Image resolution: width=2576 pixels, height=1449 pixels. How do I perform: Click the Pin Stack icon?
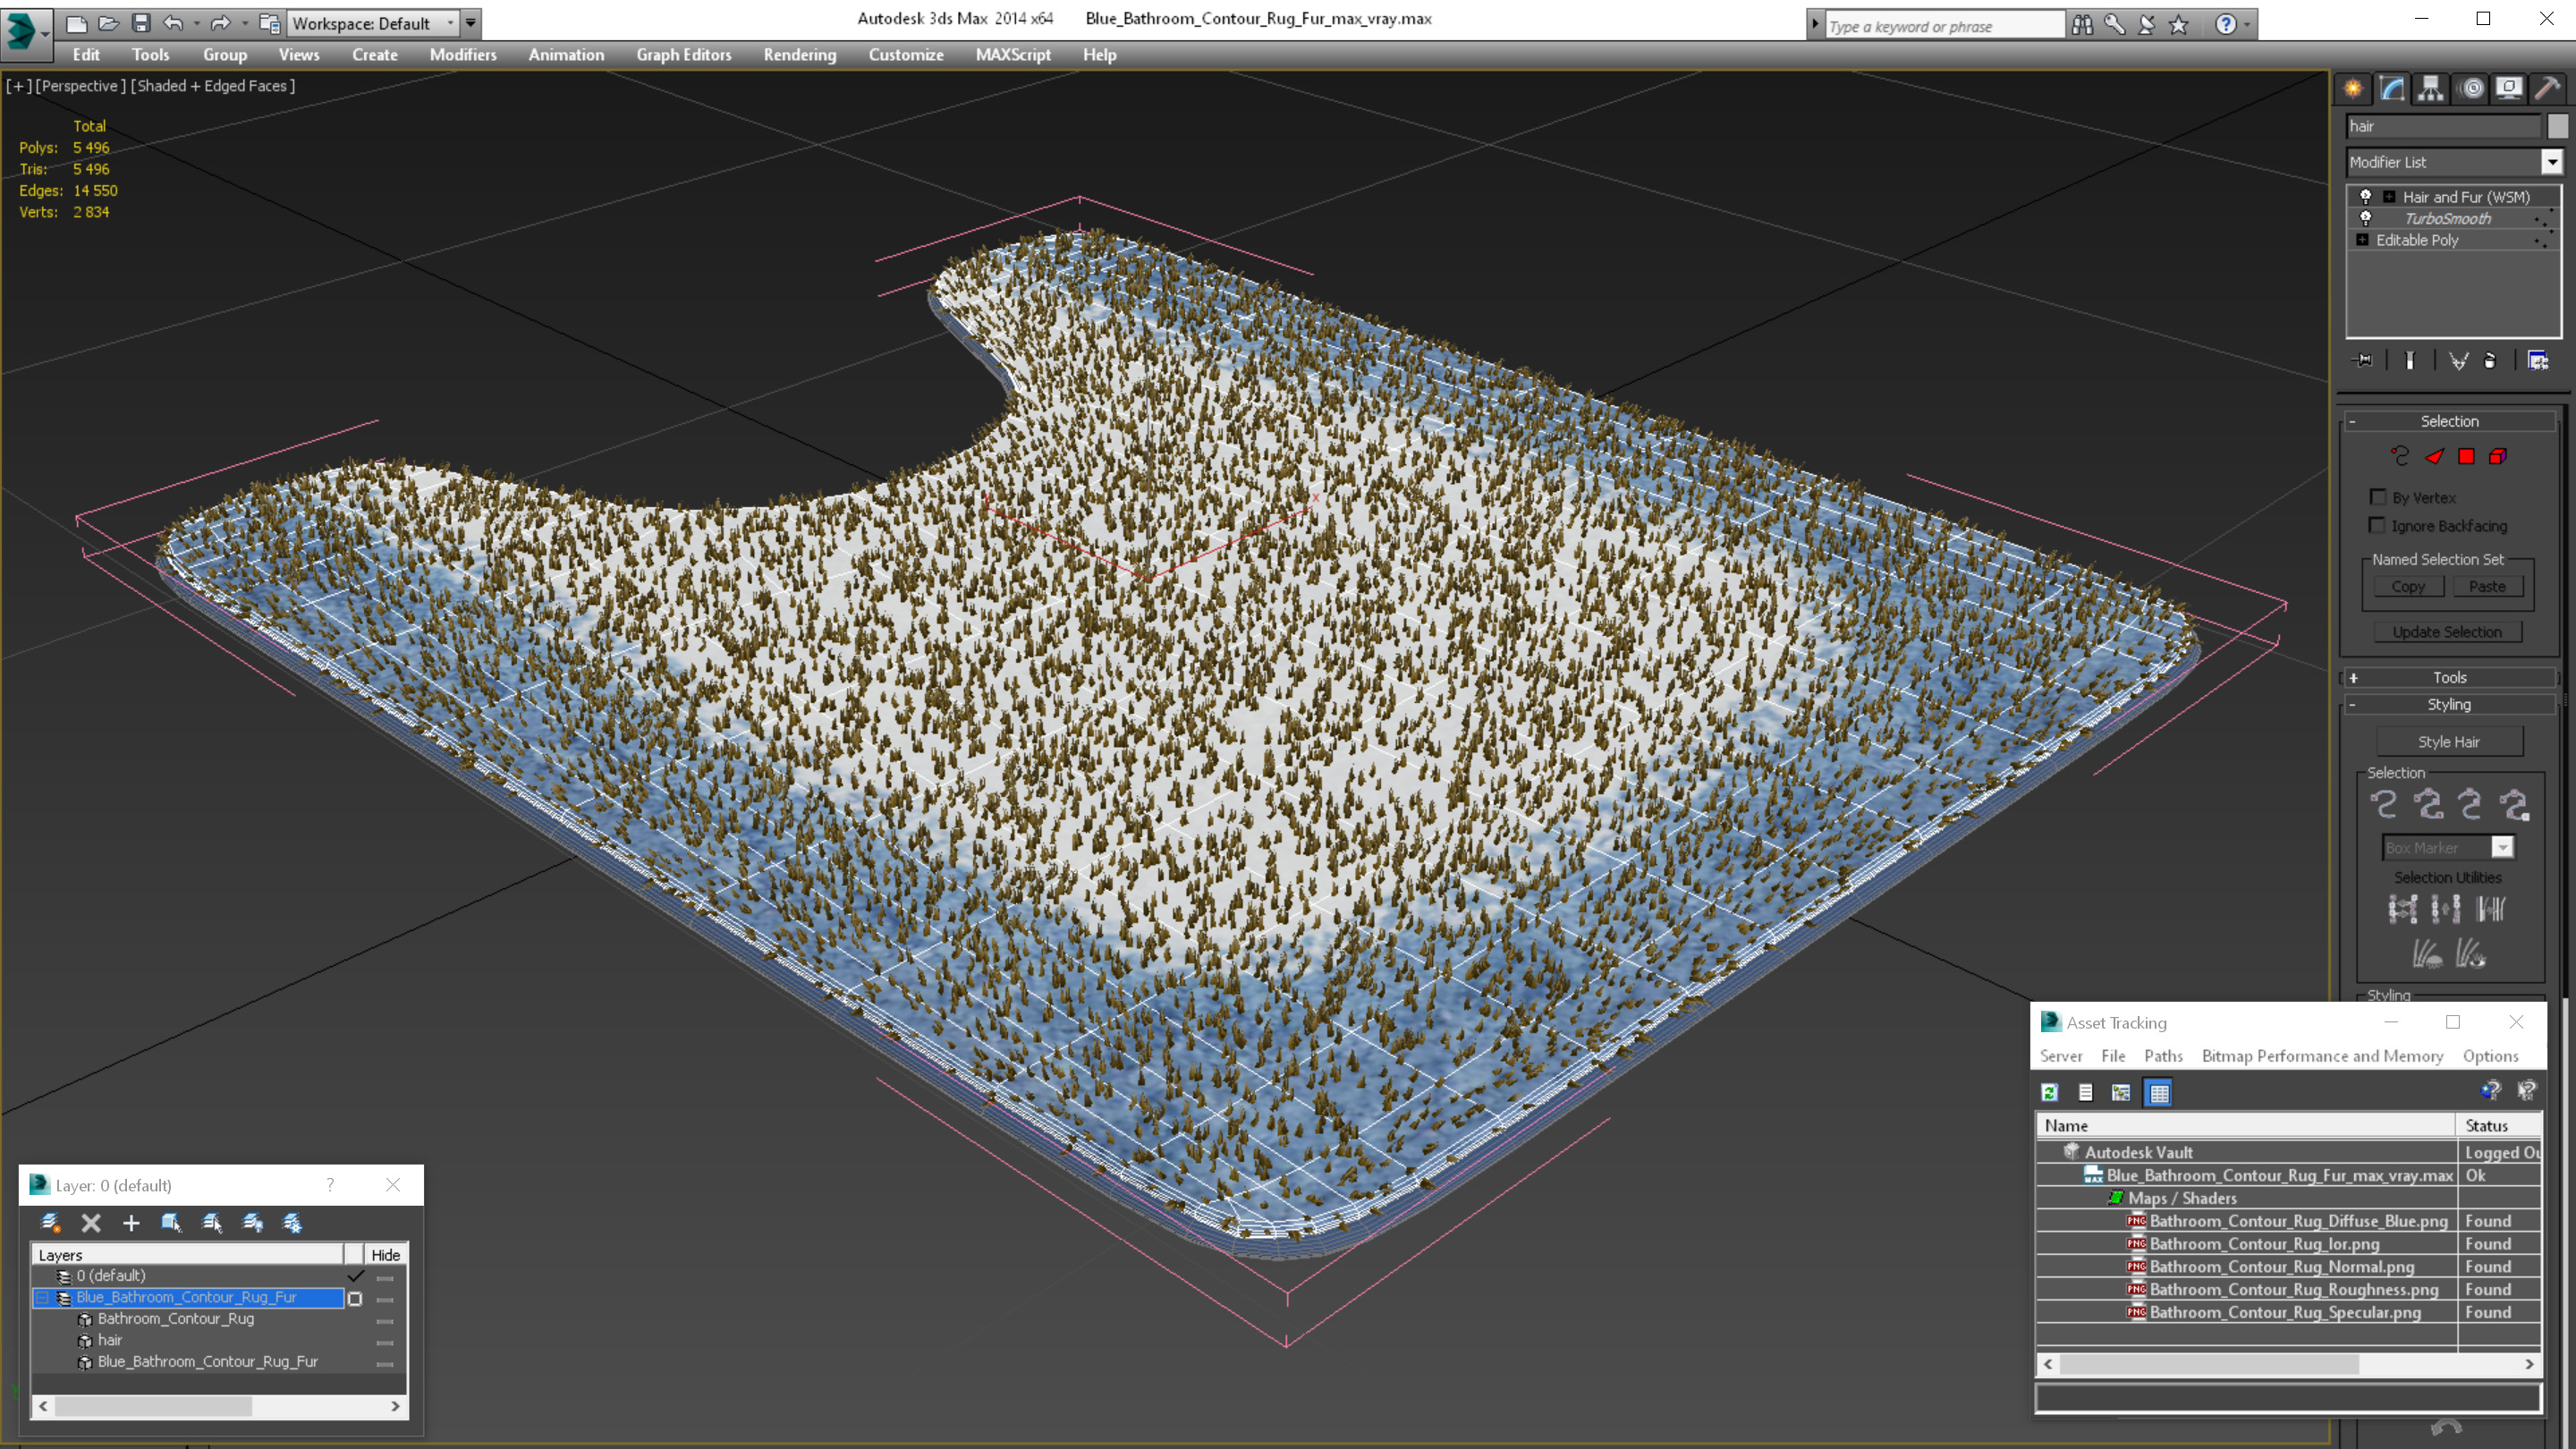coord(2363,360)
